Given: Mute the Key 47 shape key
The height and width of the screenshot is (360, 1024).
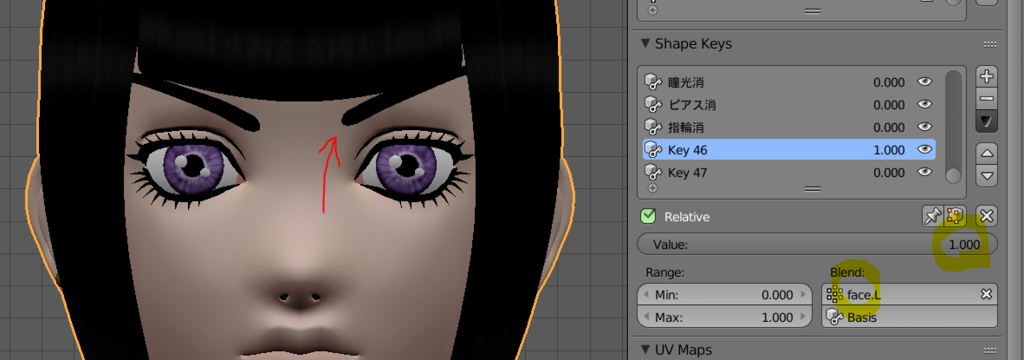Looking at the screenshot, I should pyautogui.click(x=924, y=172).
